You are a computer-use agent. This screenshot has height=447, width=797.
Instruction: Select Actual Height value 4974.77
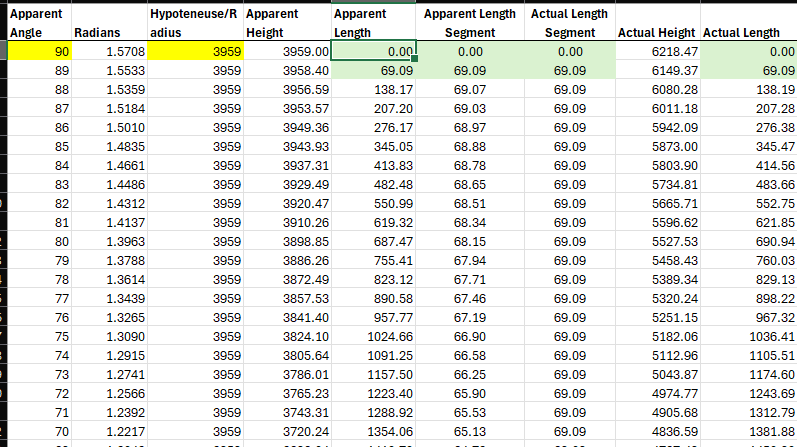(658, 393)
